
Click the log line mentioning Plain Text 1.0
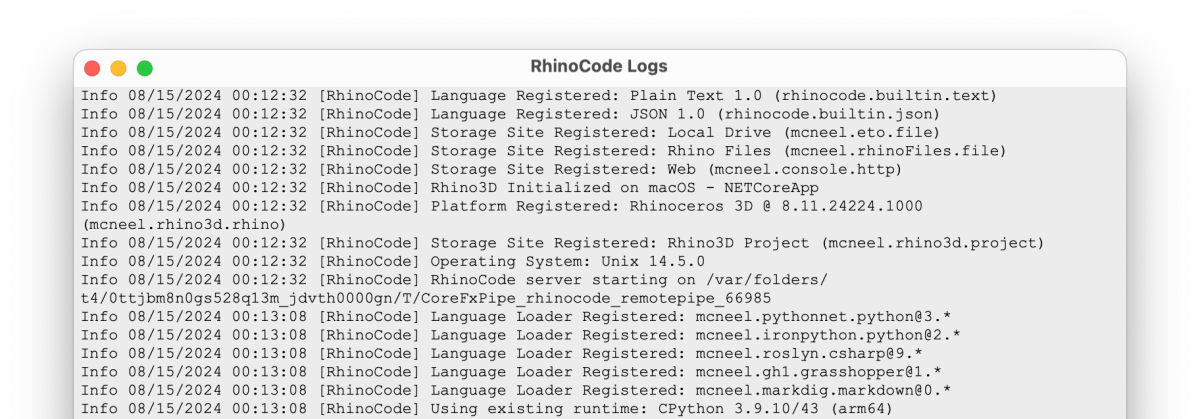539,96
